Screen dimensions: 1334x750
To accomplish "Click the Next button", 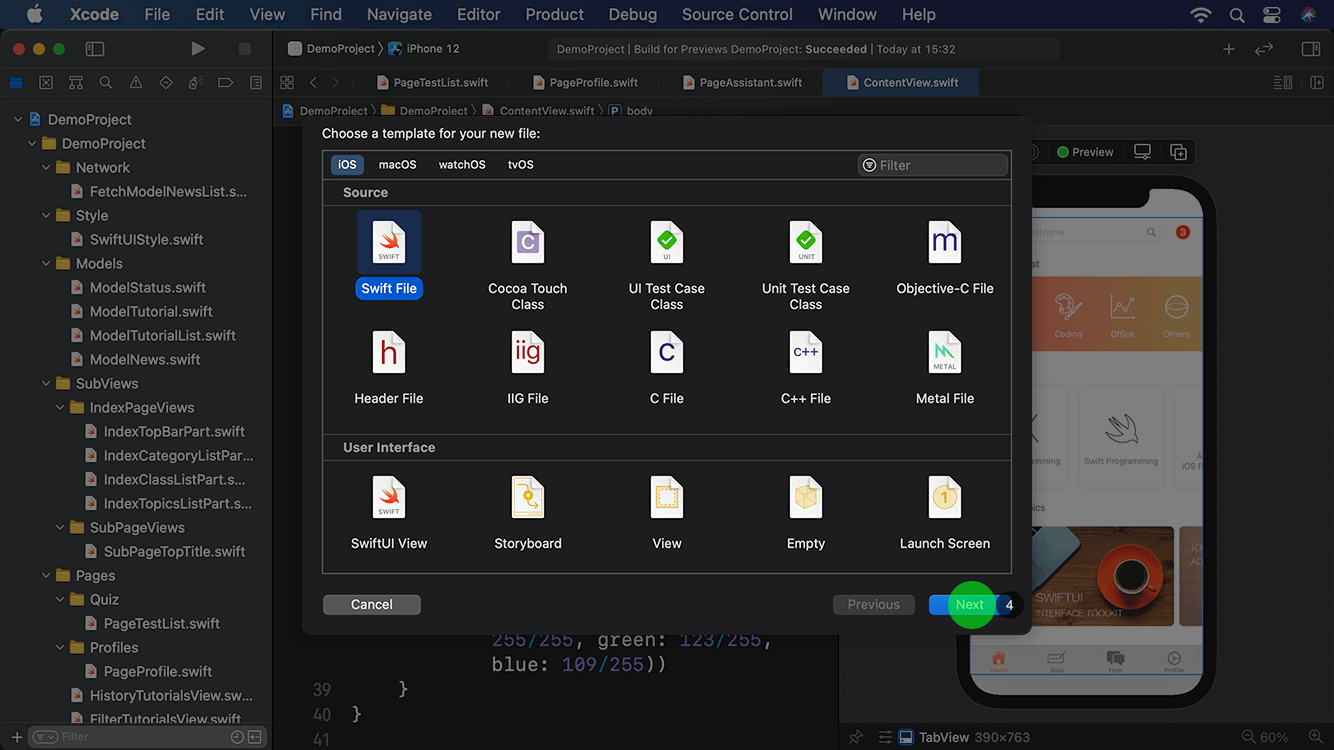I will [x=970, y=604].
